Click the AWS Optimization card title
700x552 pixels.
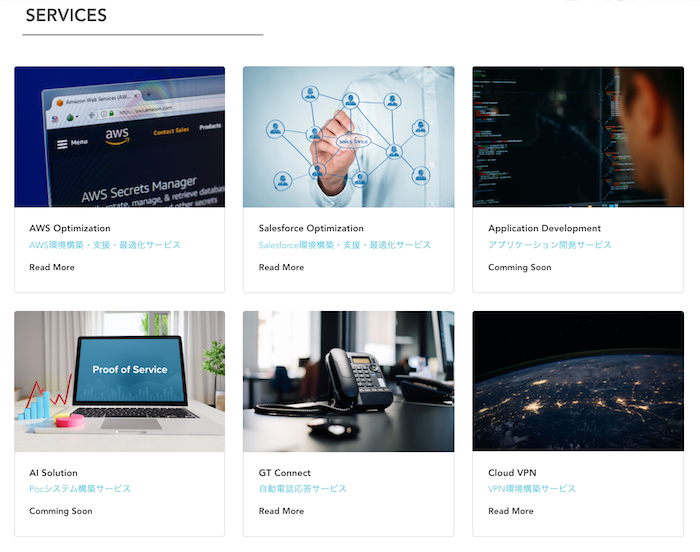pos(70,228)
